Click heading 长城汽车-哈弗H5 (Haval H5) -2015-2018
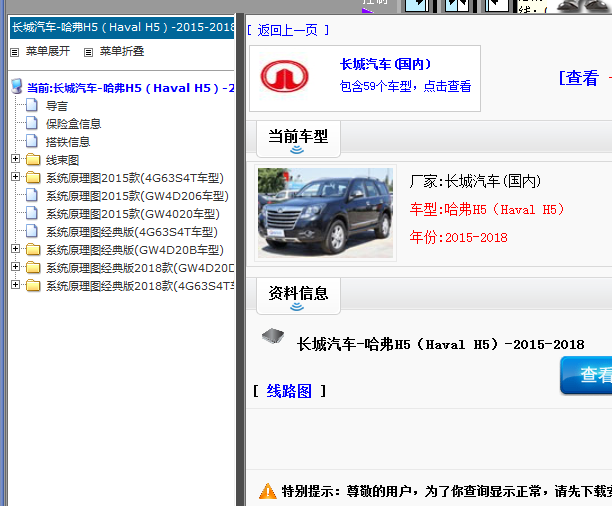This screenshot has width=612, height=506. click(441, 344)
